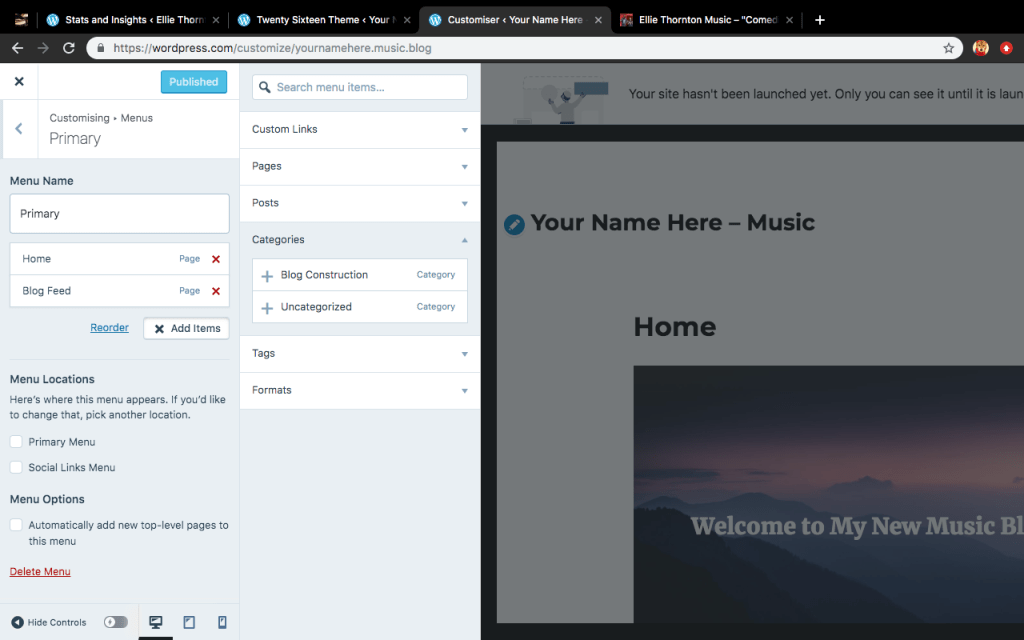Expand the Custom Links section

click(359, 130)
